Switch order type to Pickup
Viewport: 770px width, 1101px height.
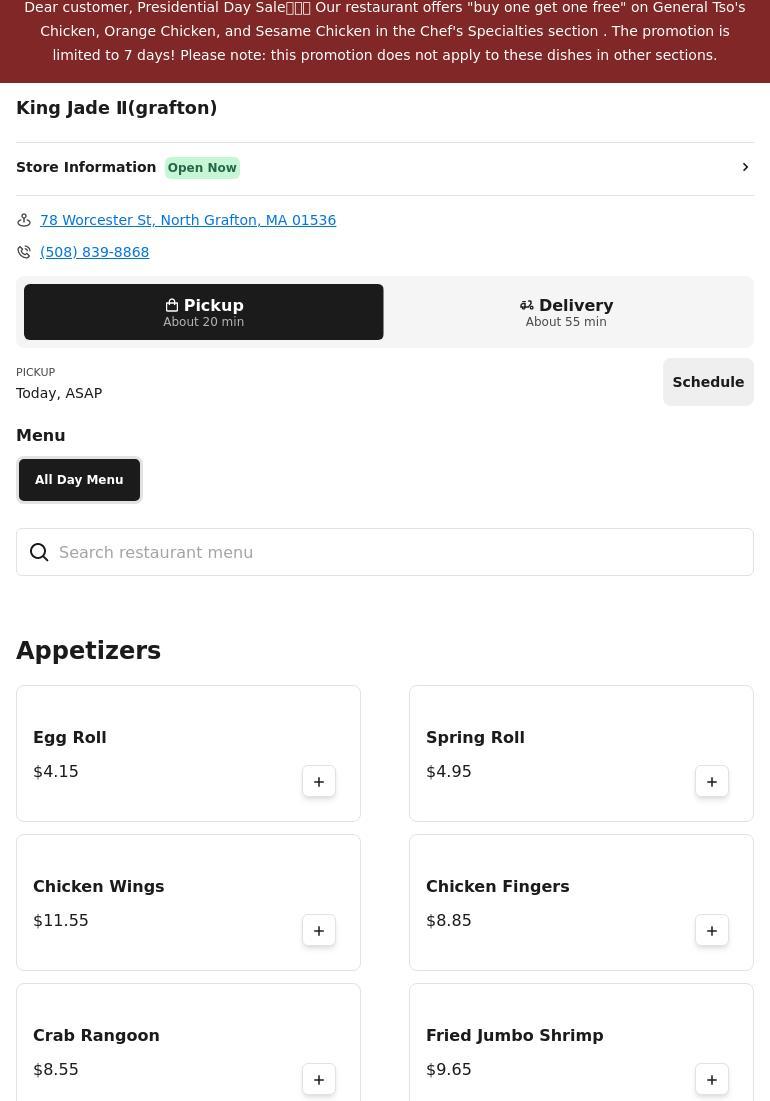point(204,312)
